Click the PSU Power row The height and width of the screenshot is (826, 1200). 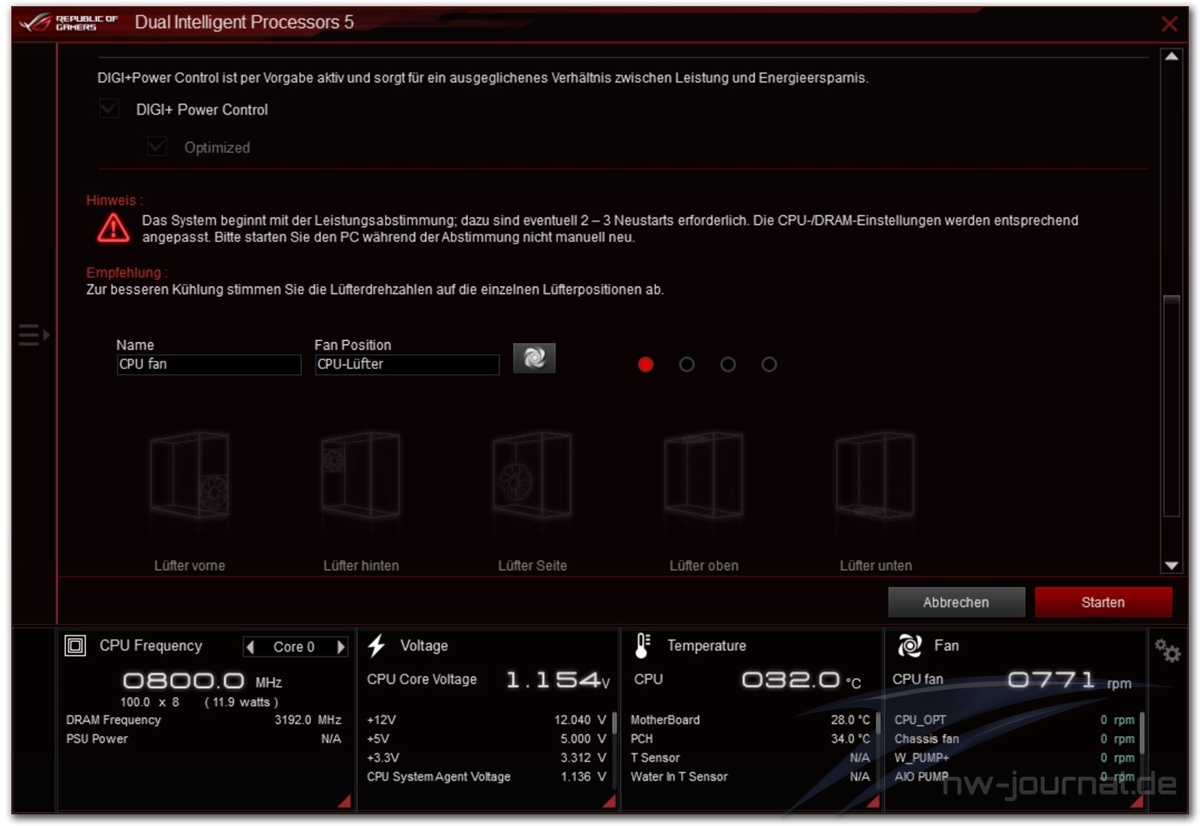pos(204,739)
